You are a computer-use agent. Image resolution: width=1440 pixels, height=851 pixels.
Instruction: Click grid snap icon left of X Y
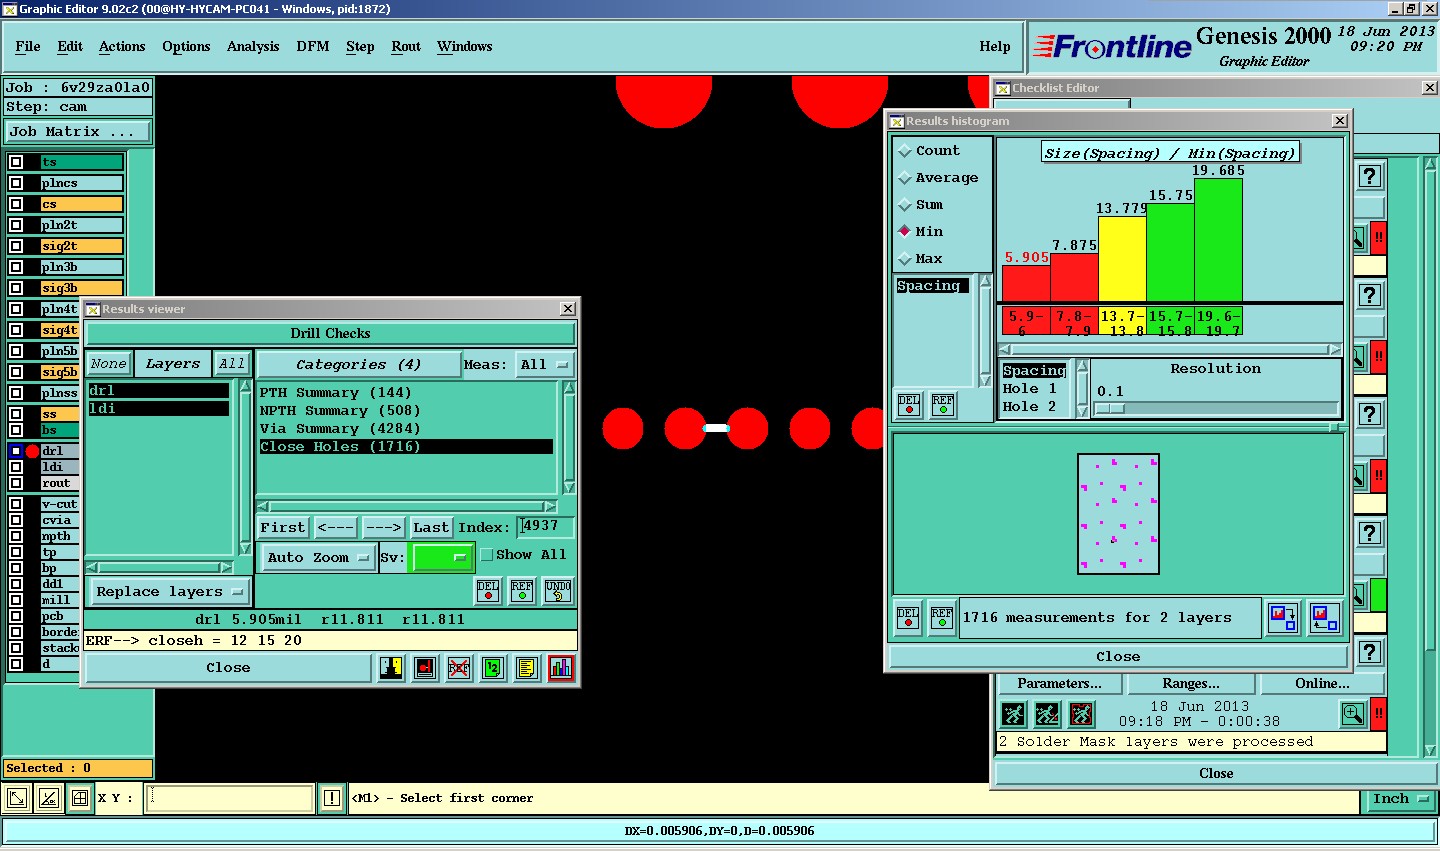coord(80,798)
